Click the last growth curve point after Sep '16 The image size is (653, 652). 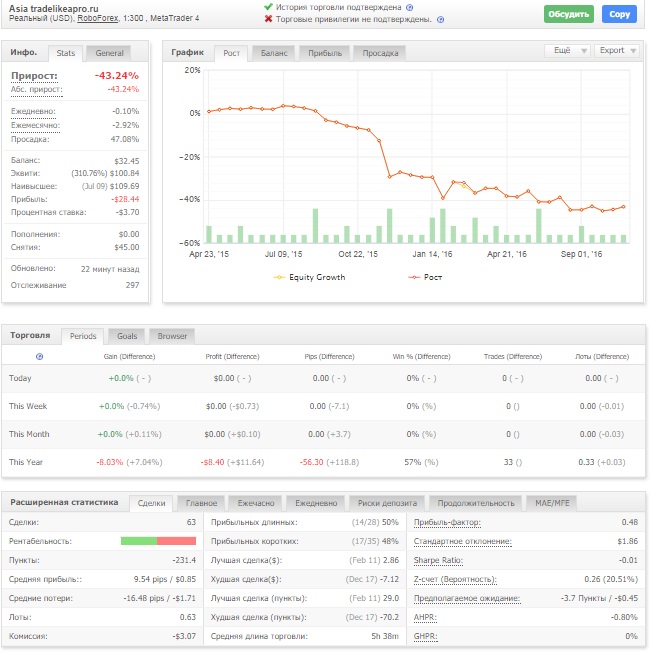624,207
